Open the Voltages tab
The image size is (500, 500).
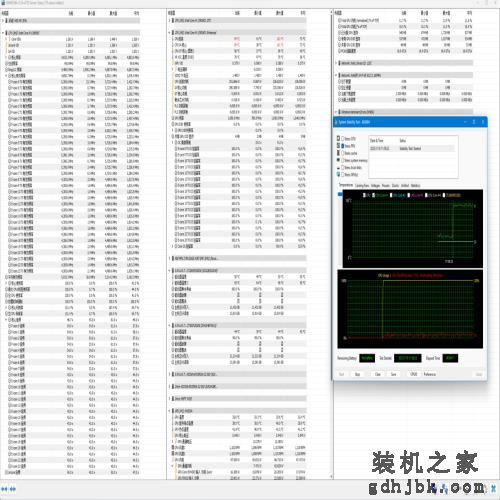pos(375,185)
